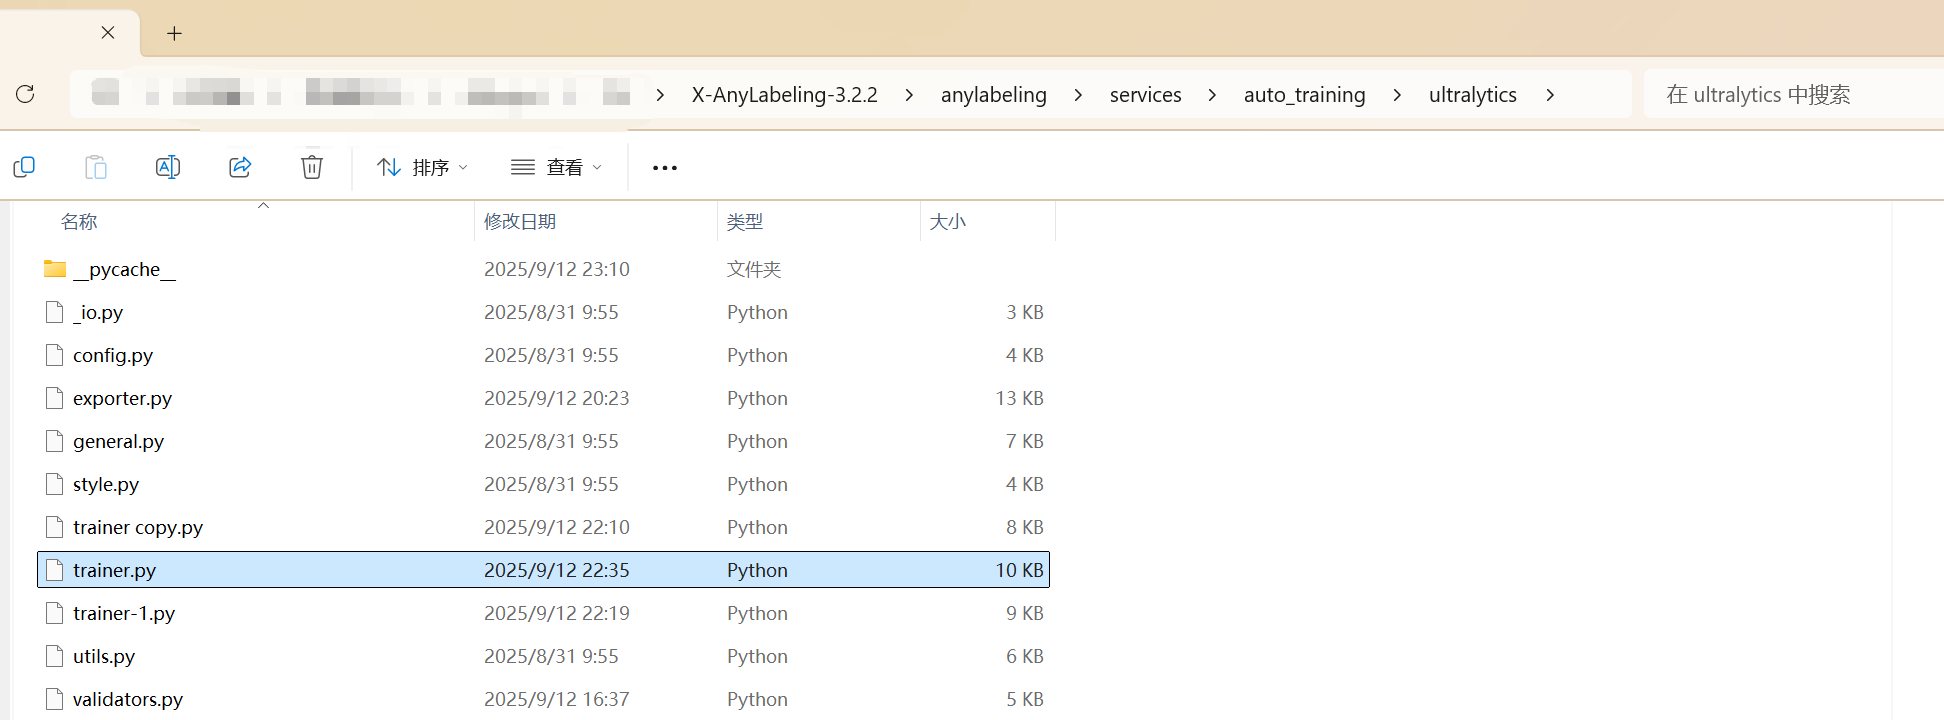The height and width of the screenshot is (720, 1944).
Task: Click the 13 KB size of exporter.py
Action: point(1019,398)
